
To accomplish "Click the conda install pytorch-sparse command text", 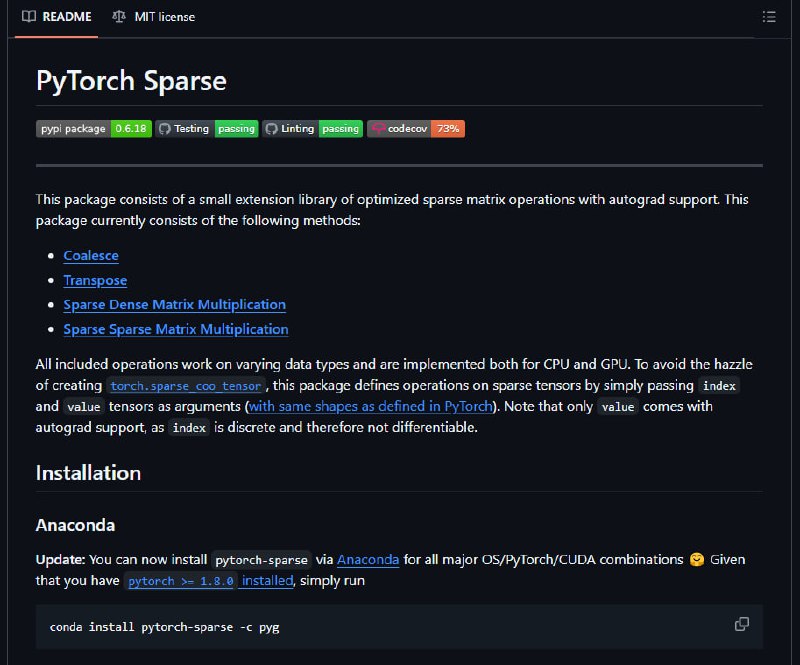I will point(164,627).
